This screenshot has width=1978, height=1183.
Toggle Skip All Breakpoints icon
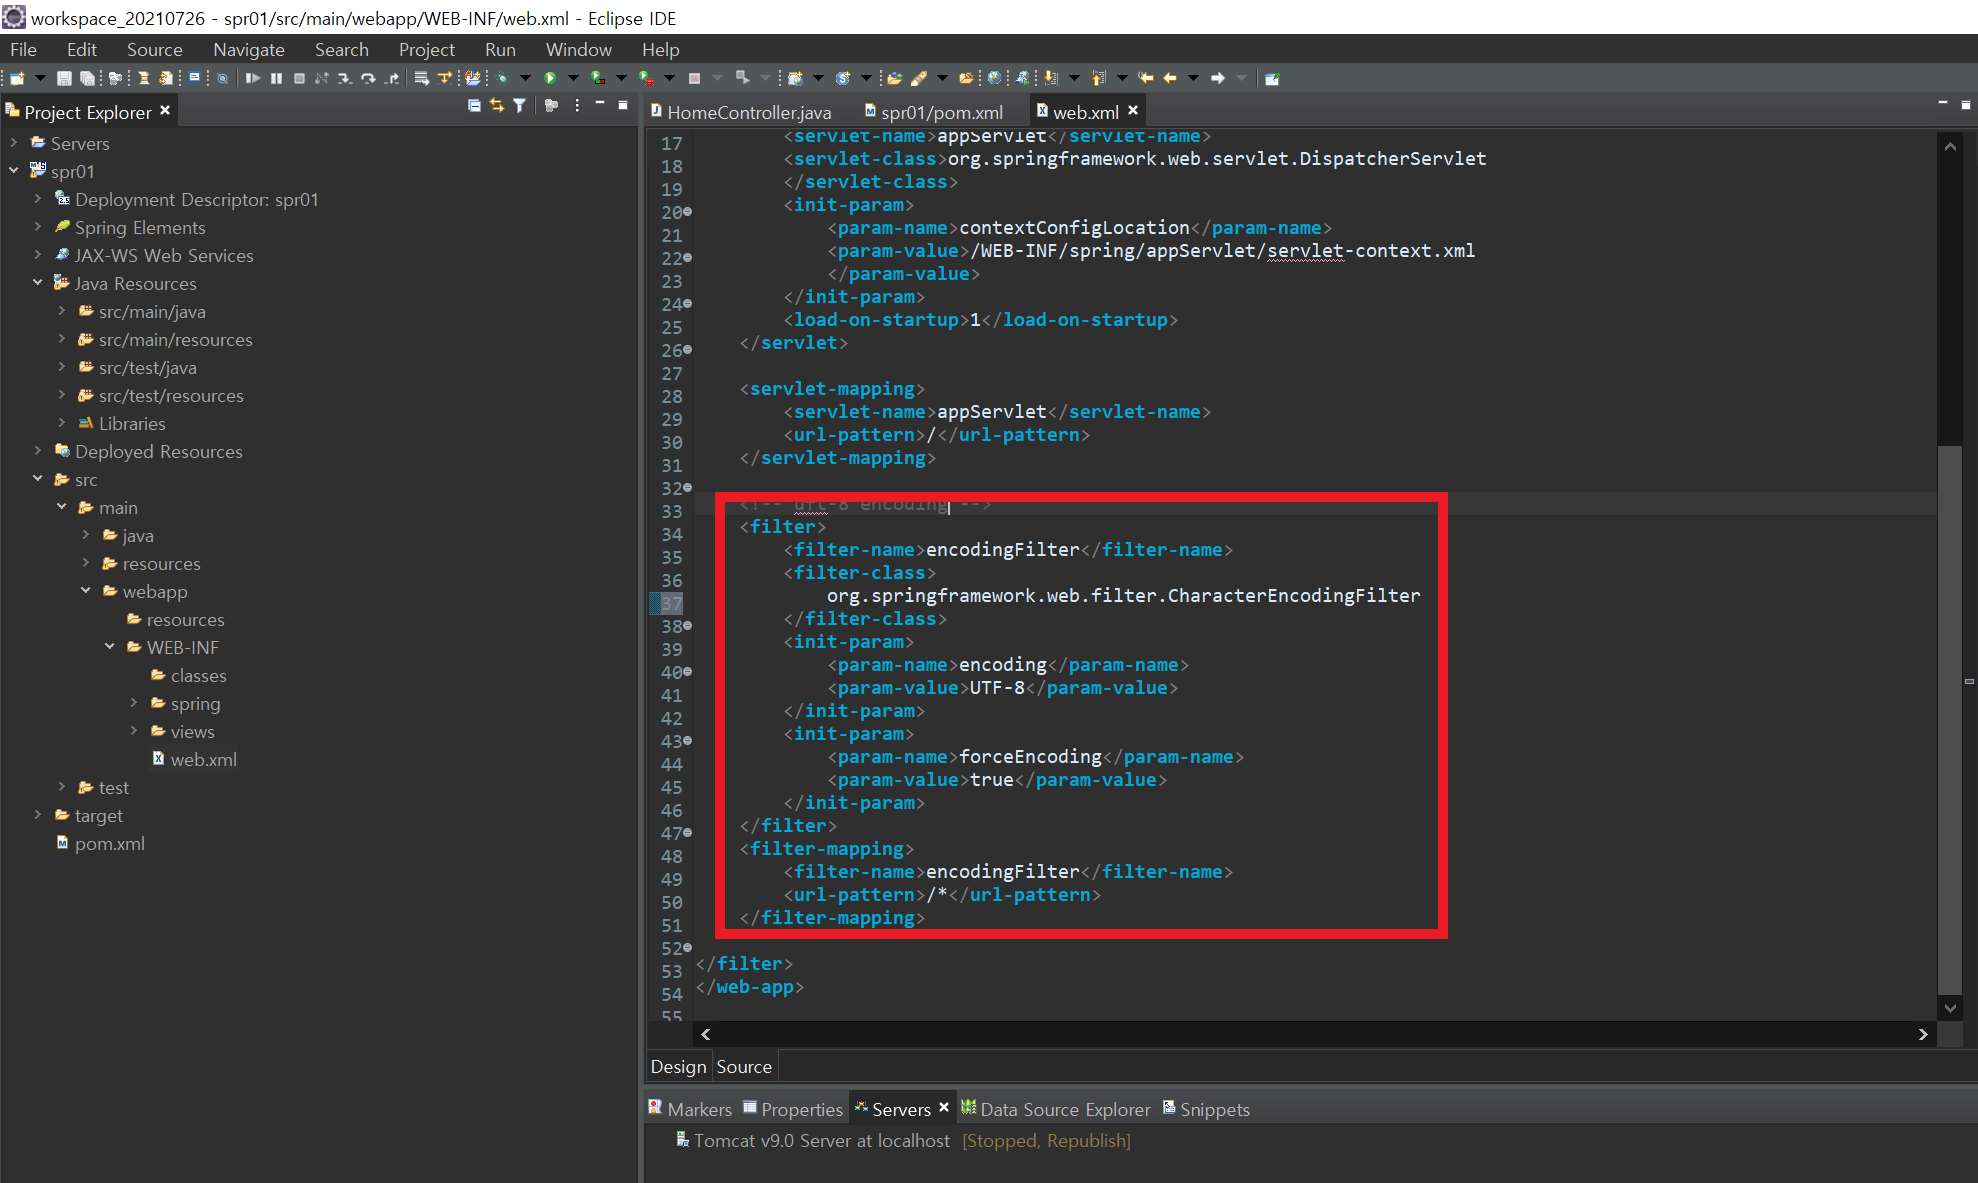coord(222,78)
